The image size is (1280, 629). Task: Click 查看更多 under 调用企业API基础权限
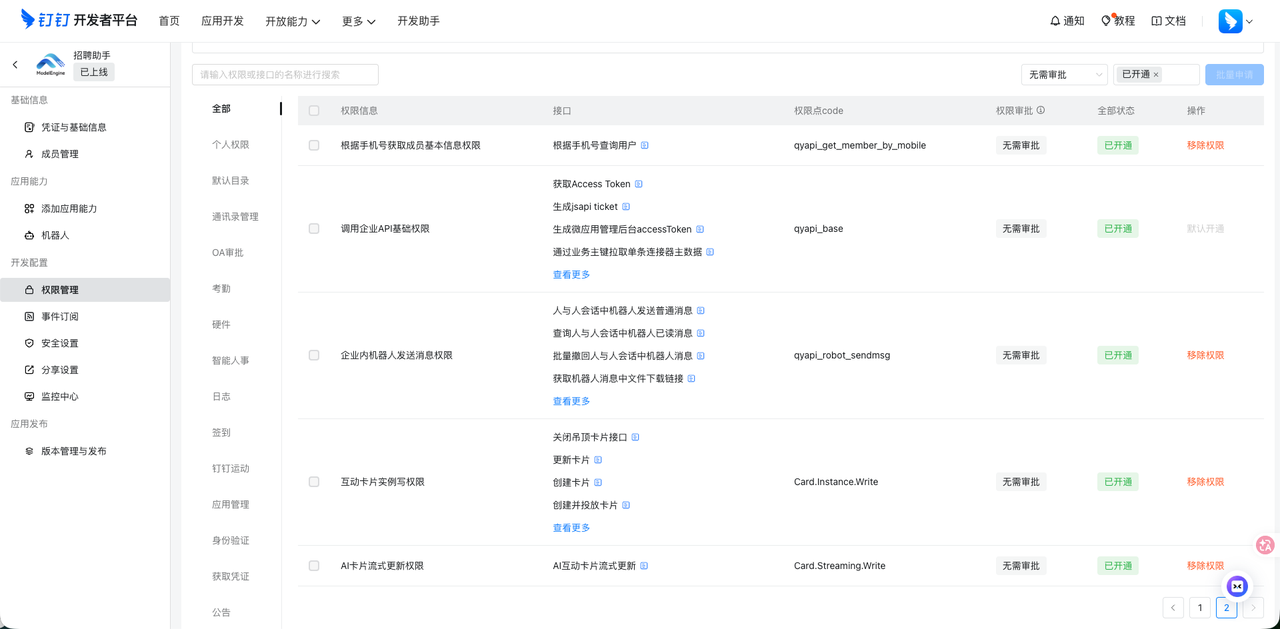tap(570, 274)
